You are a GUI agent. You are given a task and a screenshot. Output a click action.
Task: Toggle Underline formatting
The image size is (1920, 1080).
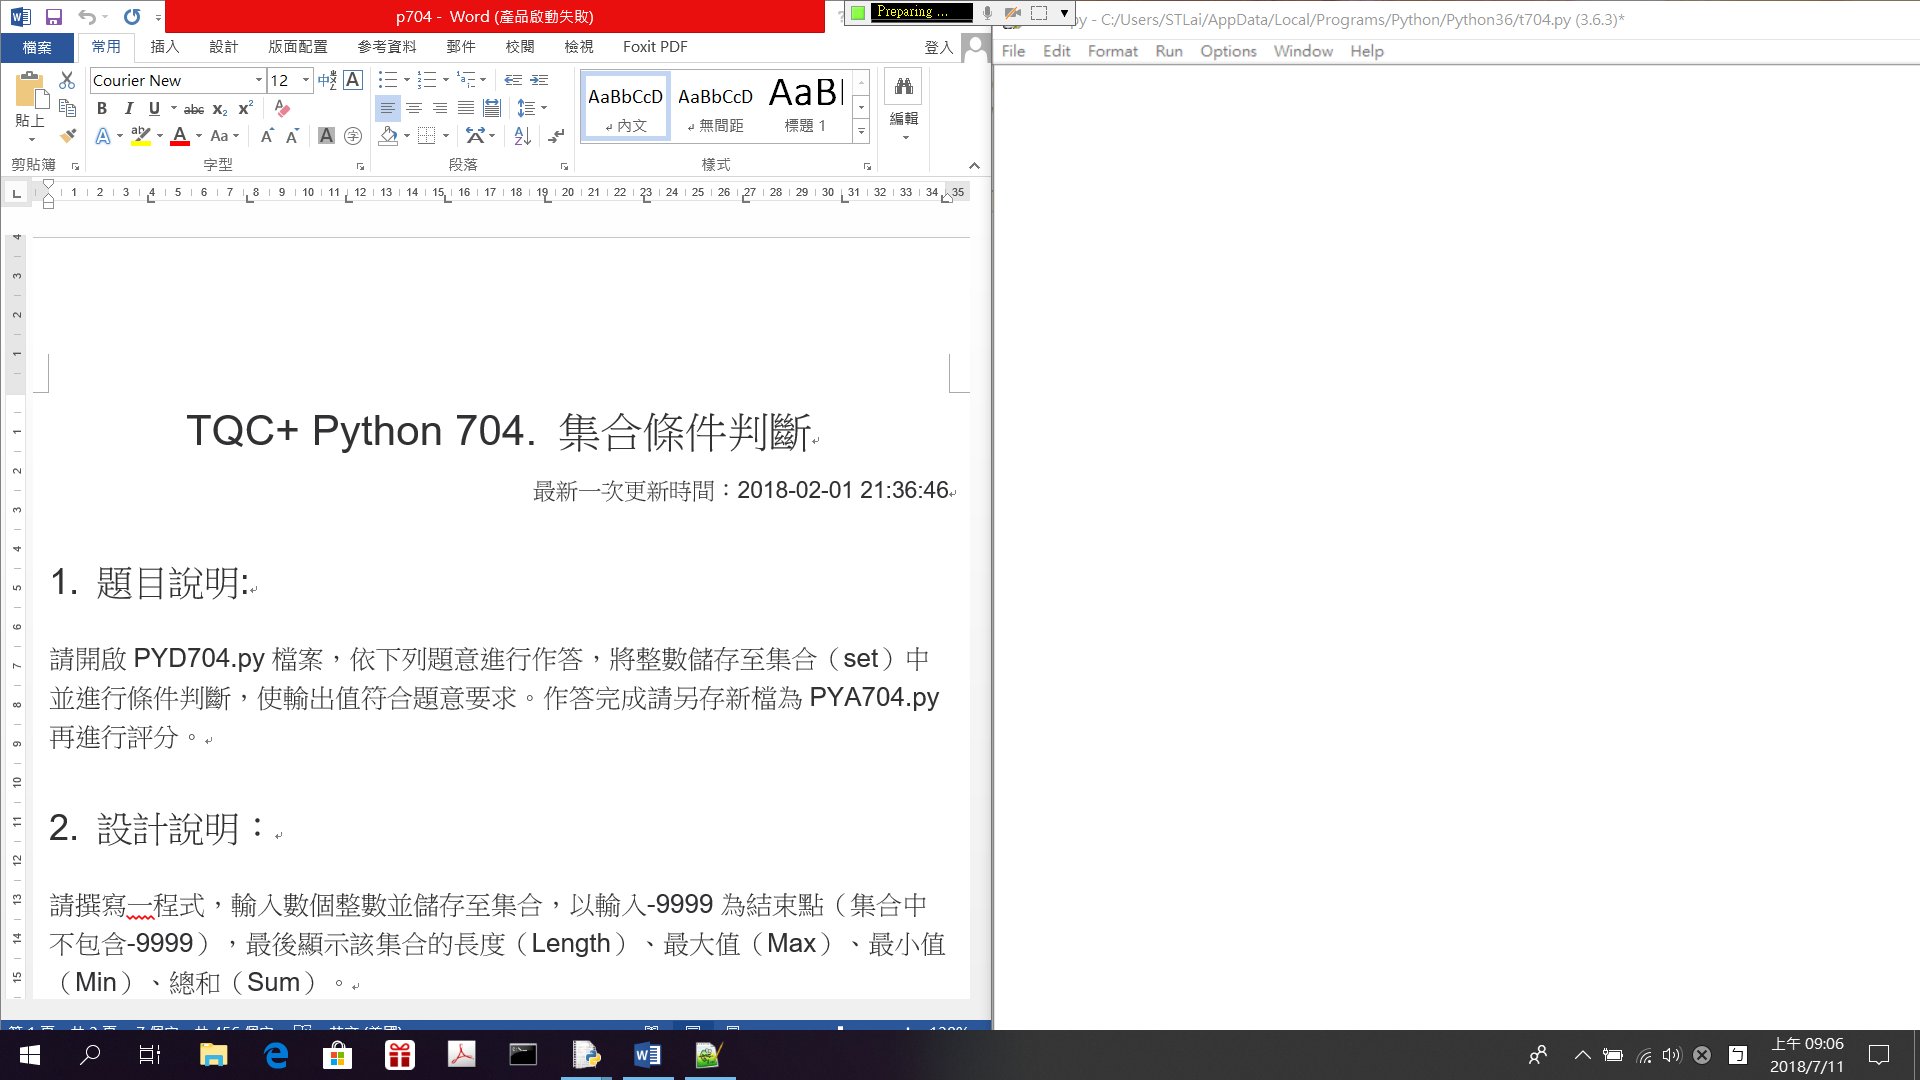(154, 108)
